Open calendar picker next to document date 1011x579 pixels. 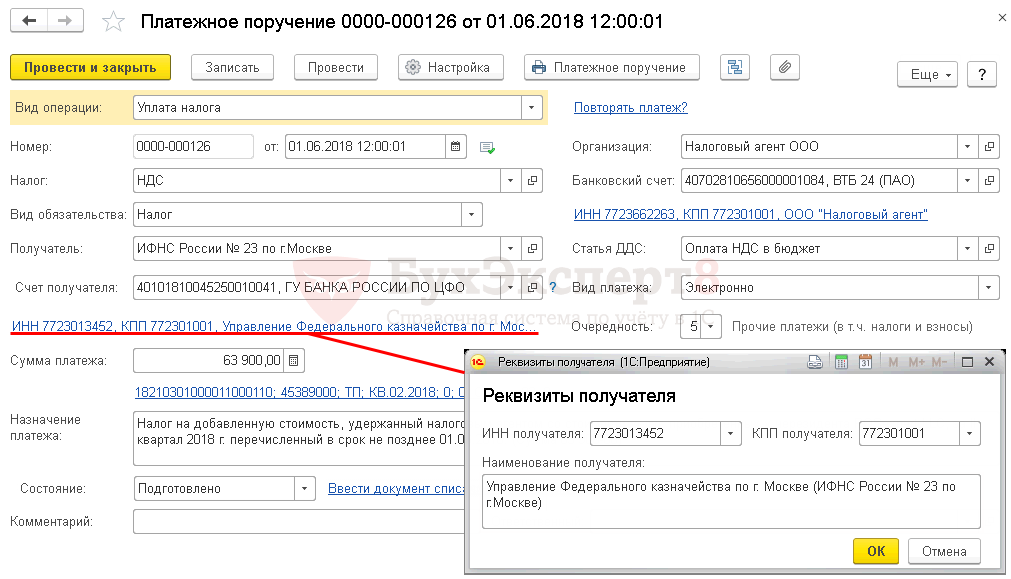click(456, 147)
